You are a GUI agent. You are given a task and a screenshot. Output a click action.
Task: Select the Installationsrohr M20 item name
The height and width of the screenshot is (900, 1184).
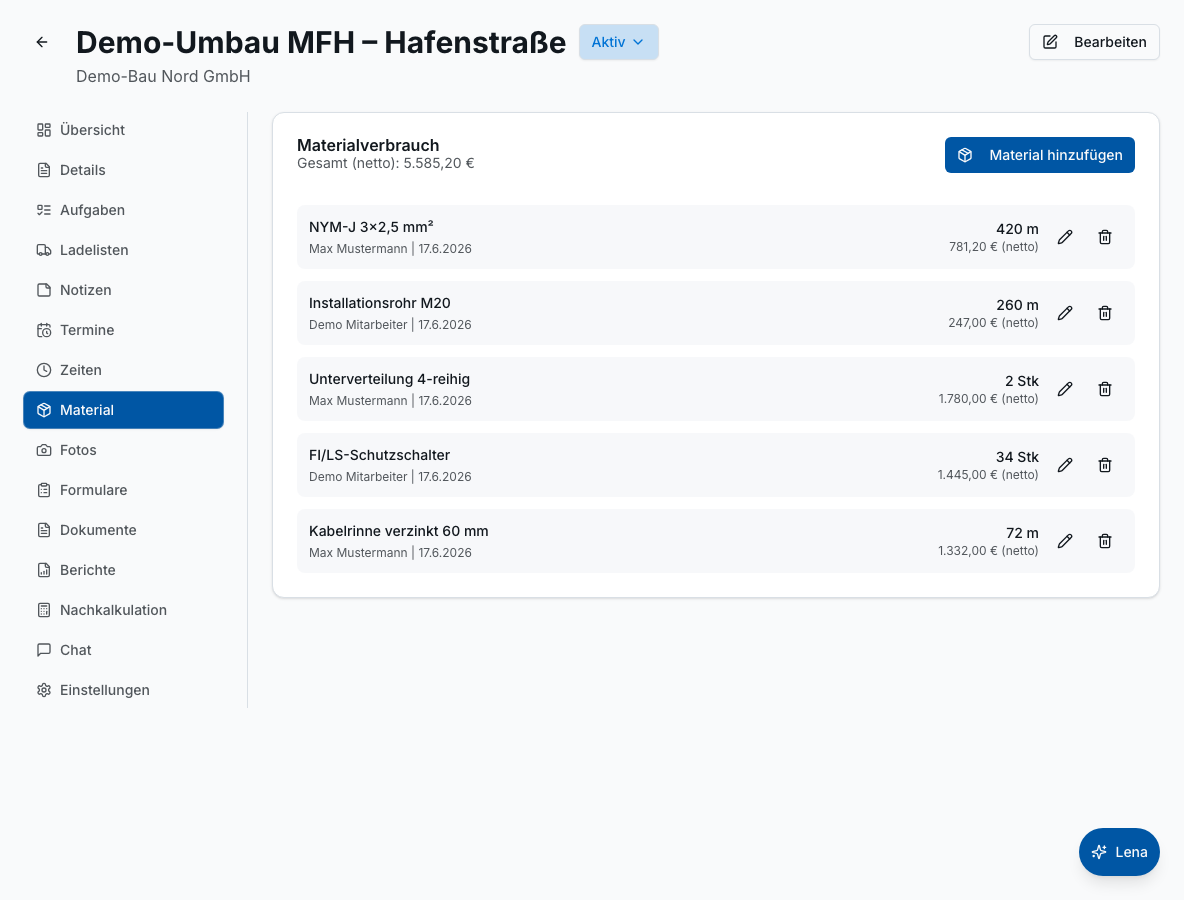tap(380, 303)
